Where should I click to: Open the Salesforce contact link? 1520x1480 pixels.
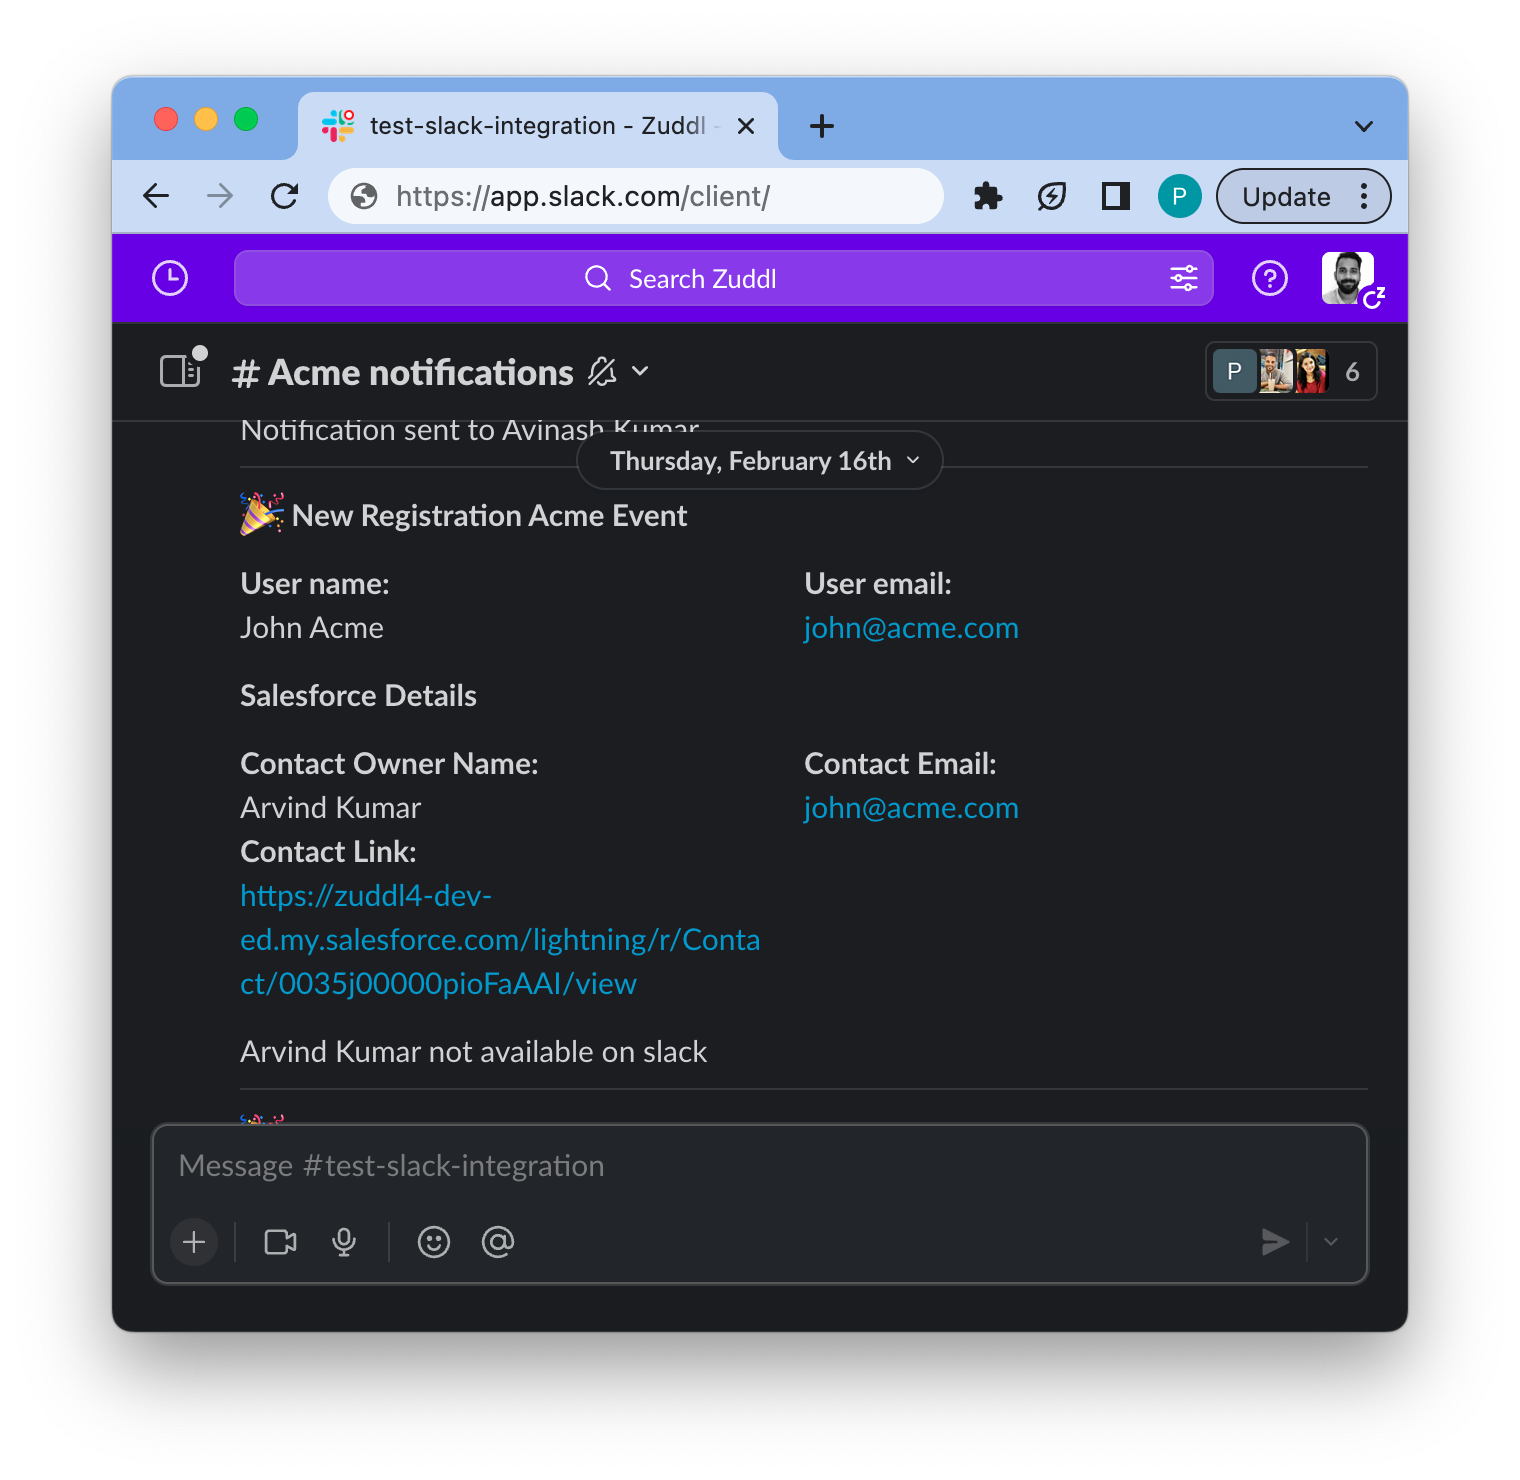[x=500, y=940]
